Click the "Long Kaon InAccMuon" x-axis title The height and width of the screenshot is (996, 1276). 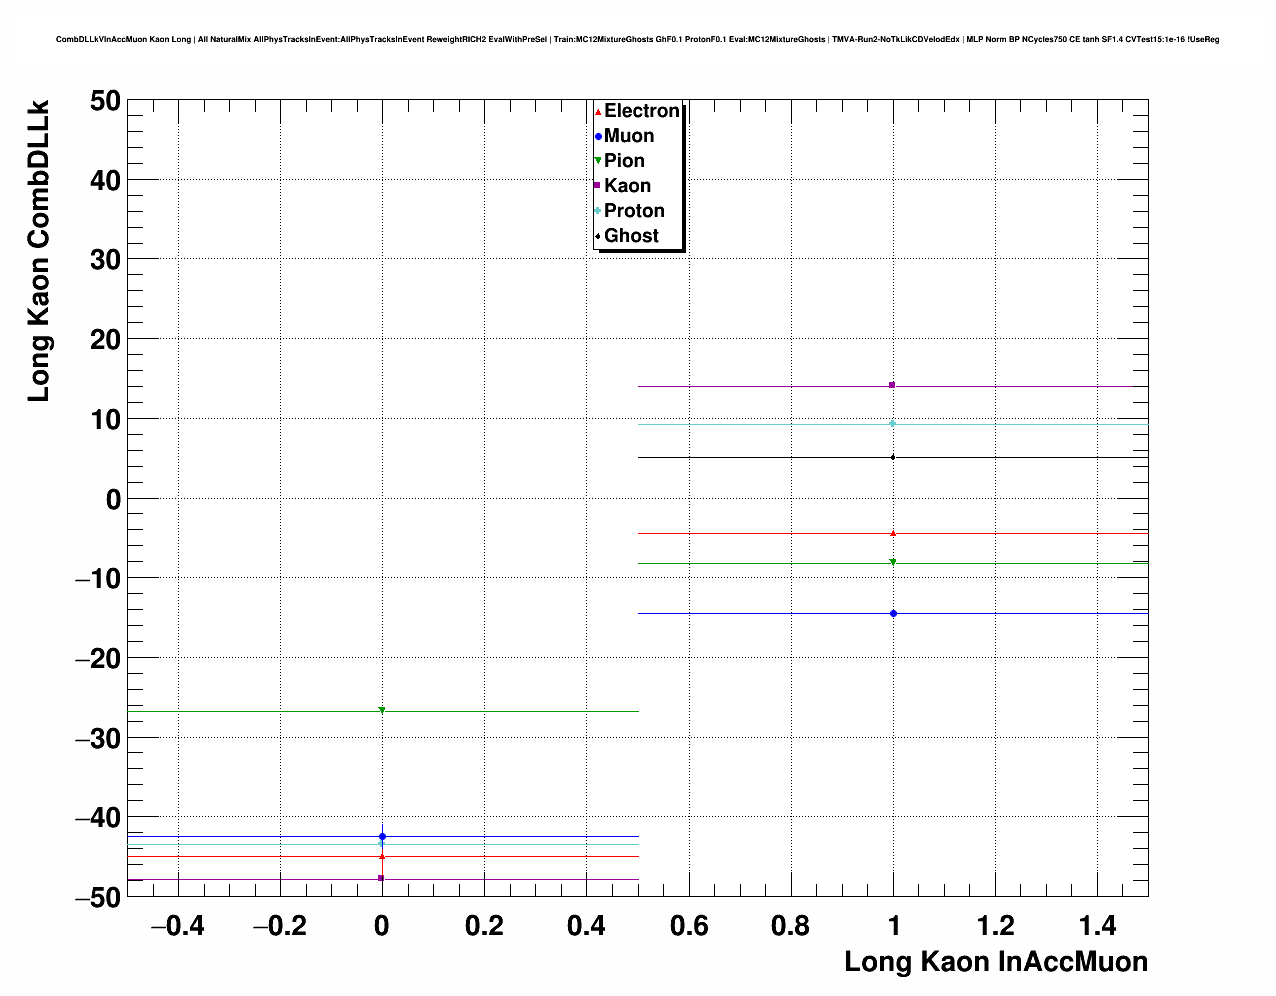[x=995, y=962]
